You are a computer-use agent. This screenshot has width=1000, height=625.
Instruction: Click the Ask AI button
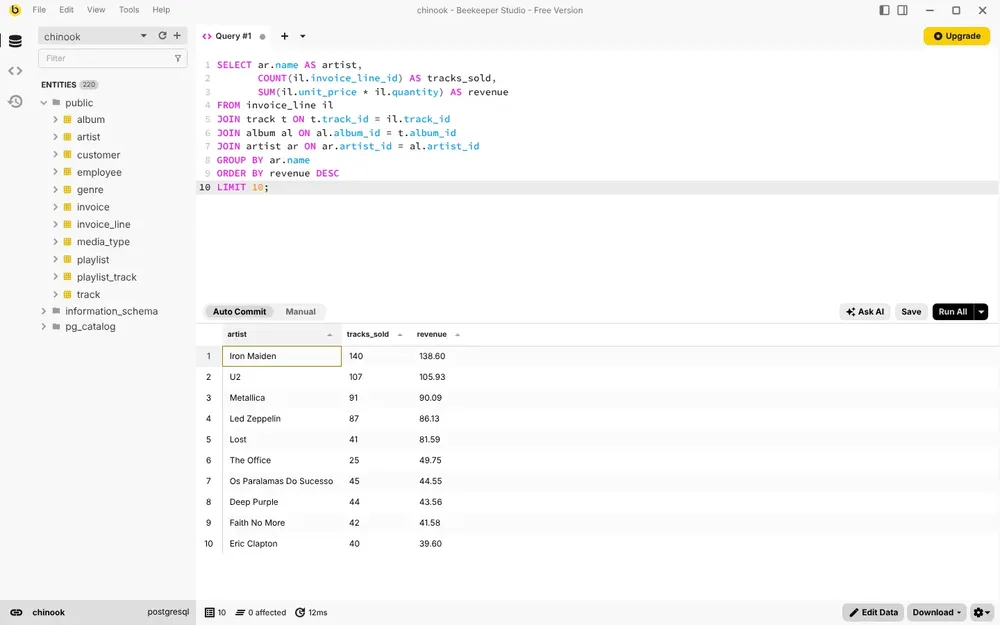pos(865,312)
